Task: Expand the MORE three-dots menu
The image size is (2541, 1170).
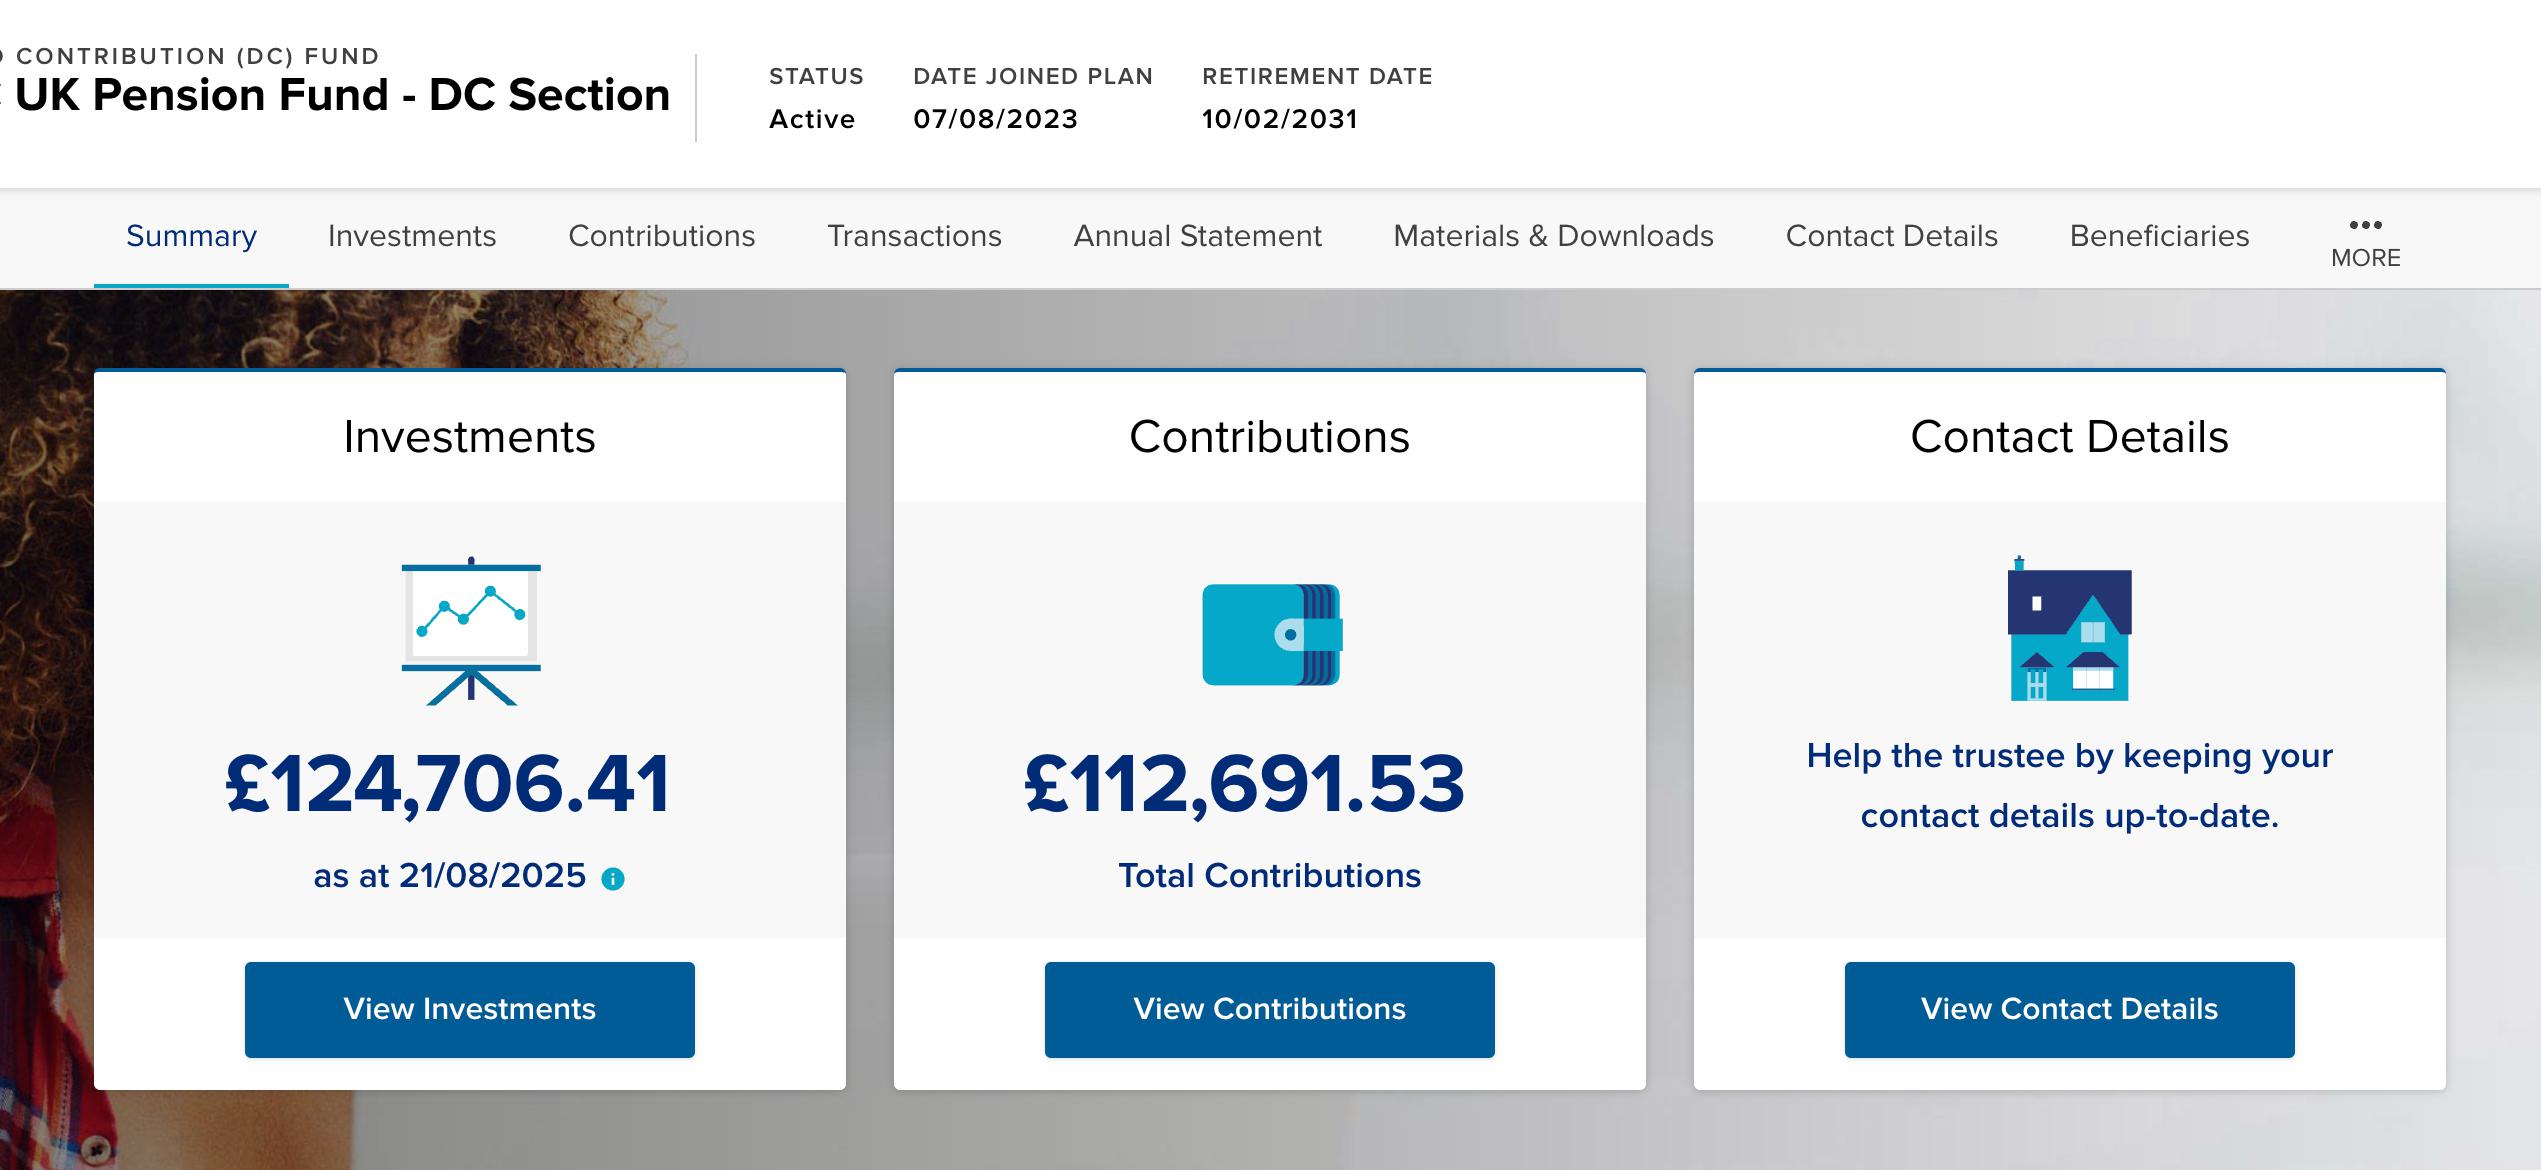Action: 2365,241
